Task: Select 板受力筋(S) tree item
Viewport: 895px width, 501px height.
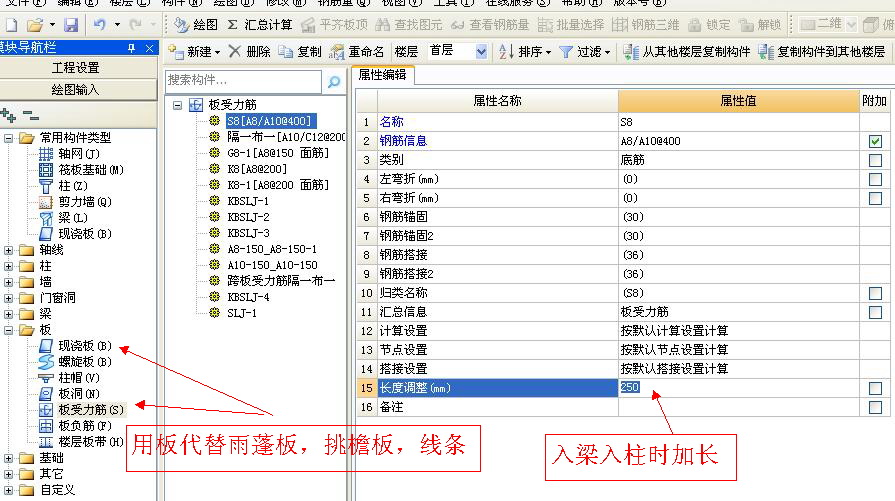Action: point(81,409)
